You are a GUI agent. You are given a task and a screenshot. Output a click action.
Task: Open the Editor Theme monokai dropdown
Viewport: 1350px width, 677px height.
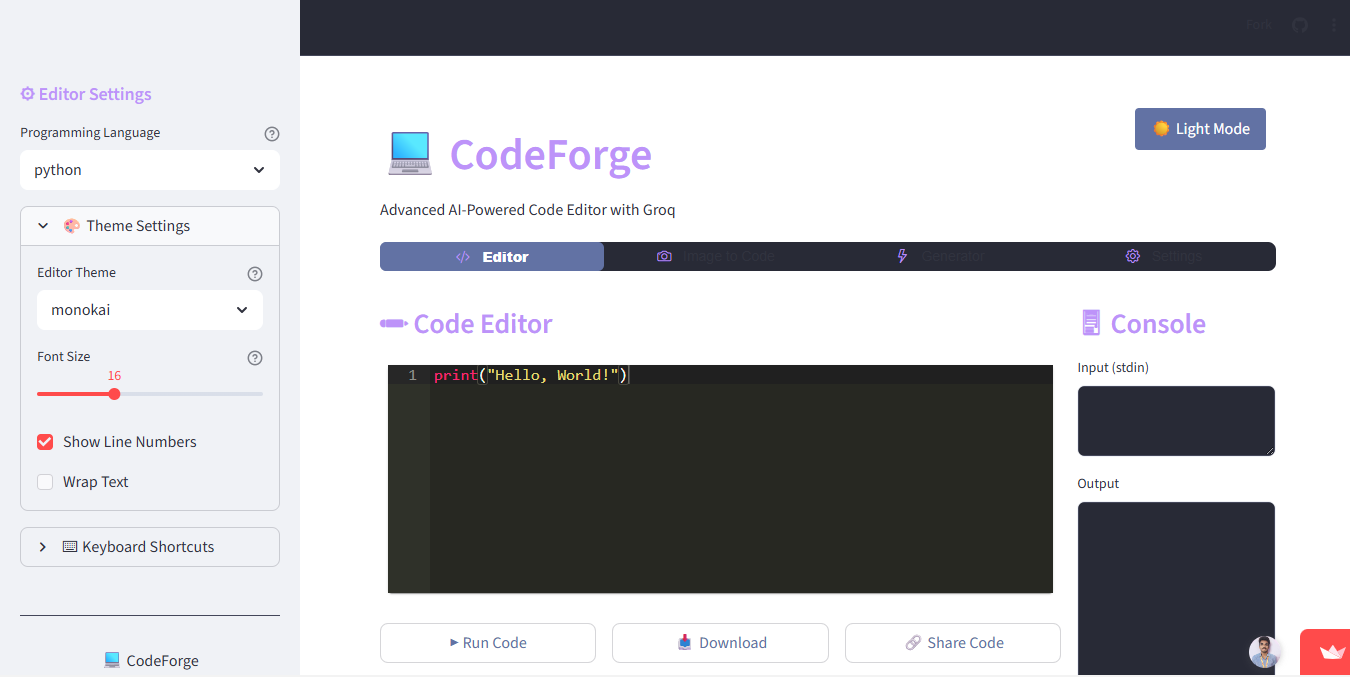point(150,310)
